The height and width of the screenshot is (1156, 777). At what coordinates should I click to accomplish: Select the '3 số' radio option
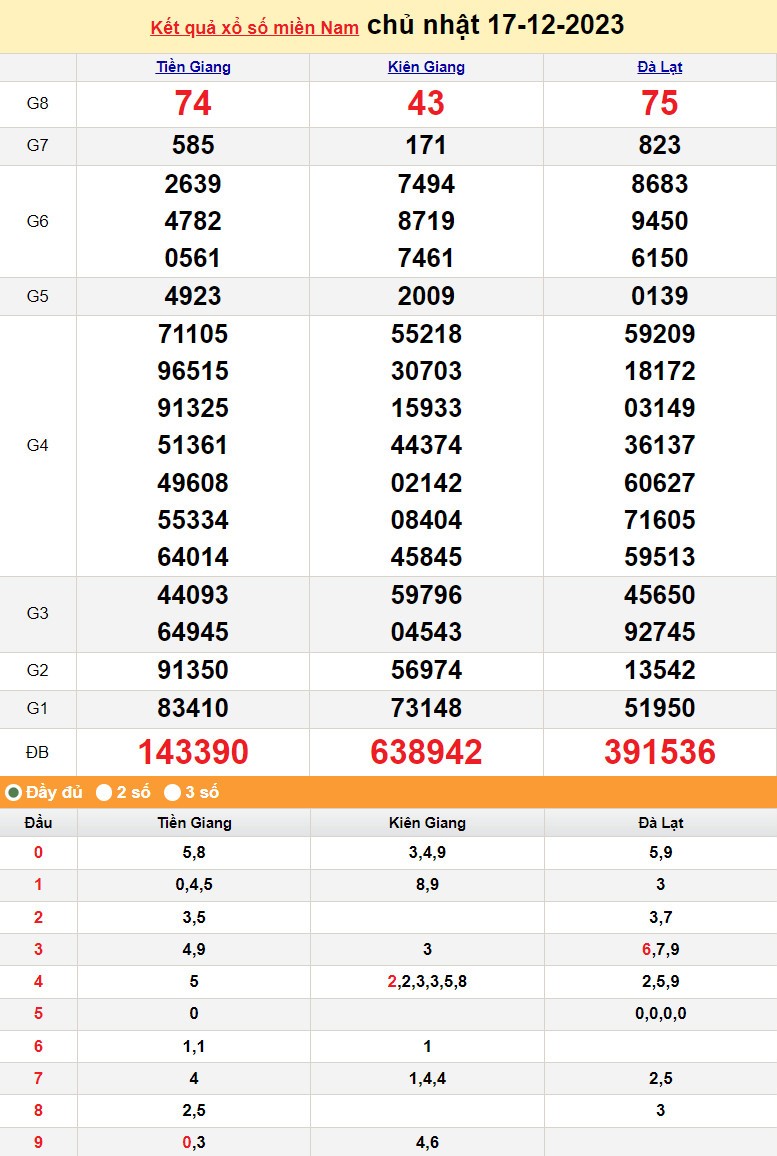pyautogui.click(x=173, y=793)
